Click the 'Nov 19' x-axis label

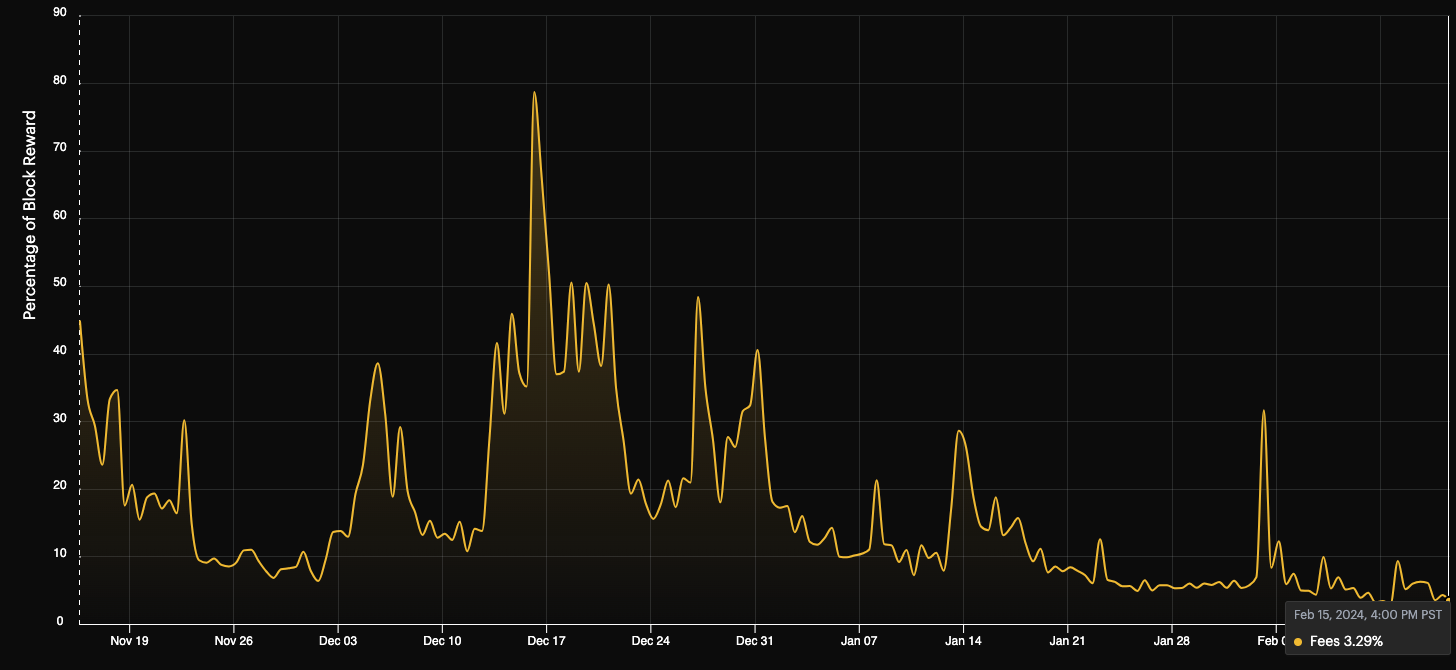130,641
